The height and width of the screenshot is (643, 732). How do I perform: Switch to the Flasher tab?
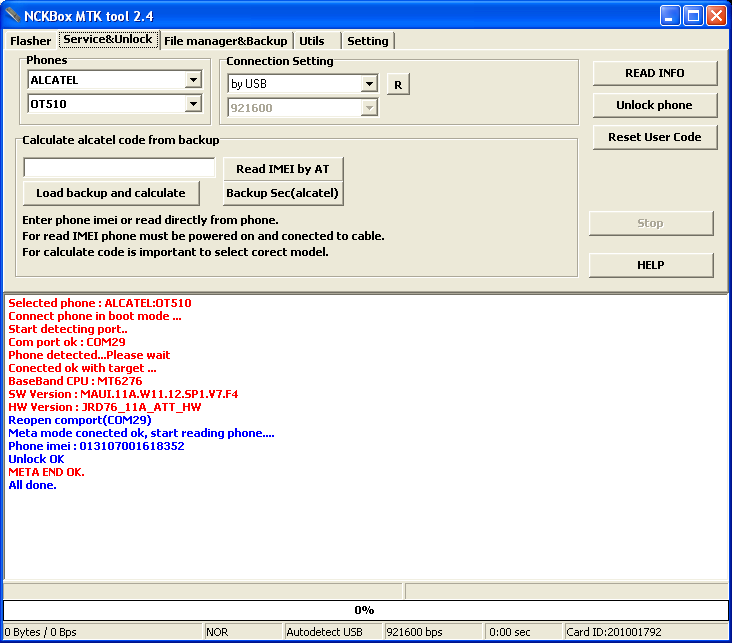coord(30,41)
